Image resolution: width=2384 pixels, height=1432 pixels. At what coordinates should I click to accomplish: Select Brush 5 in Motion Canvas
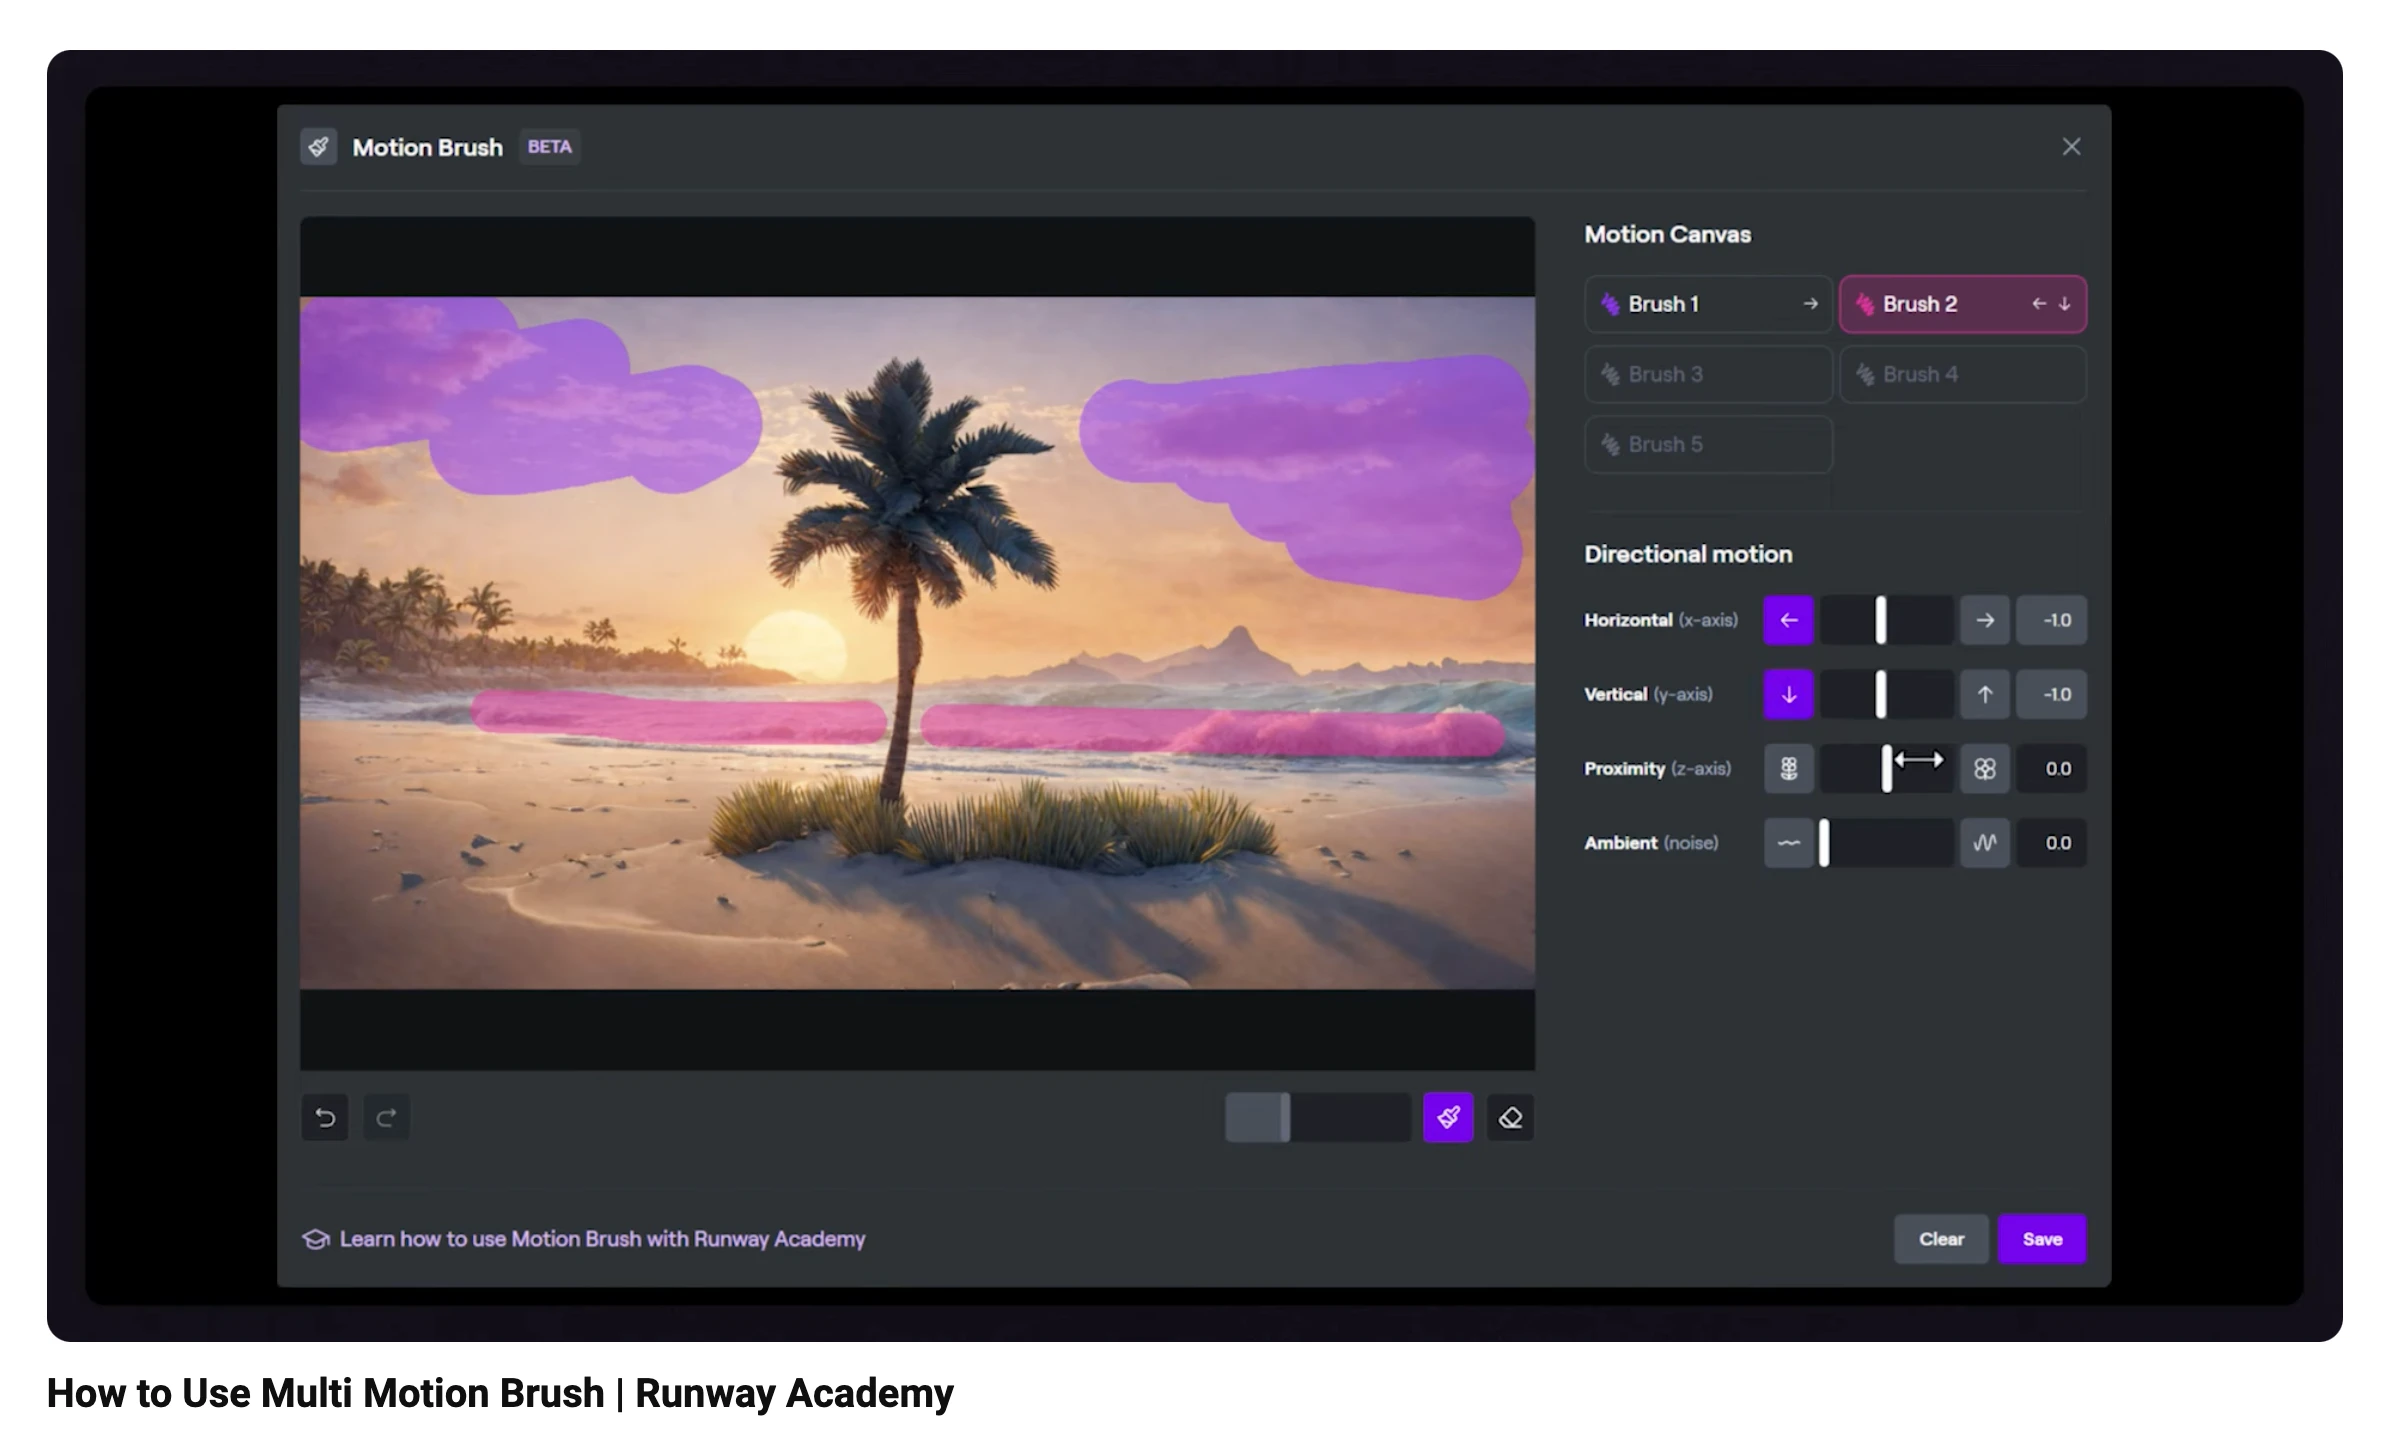click(1708, 444)
